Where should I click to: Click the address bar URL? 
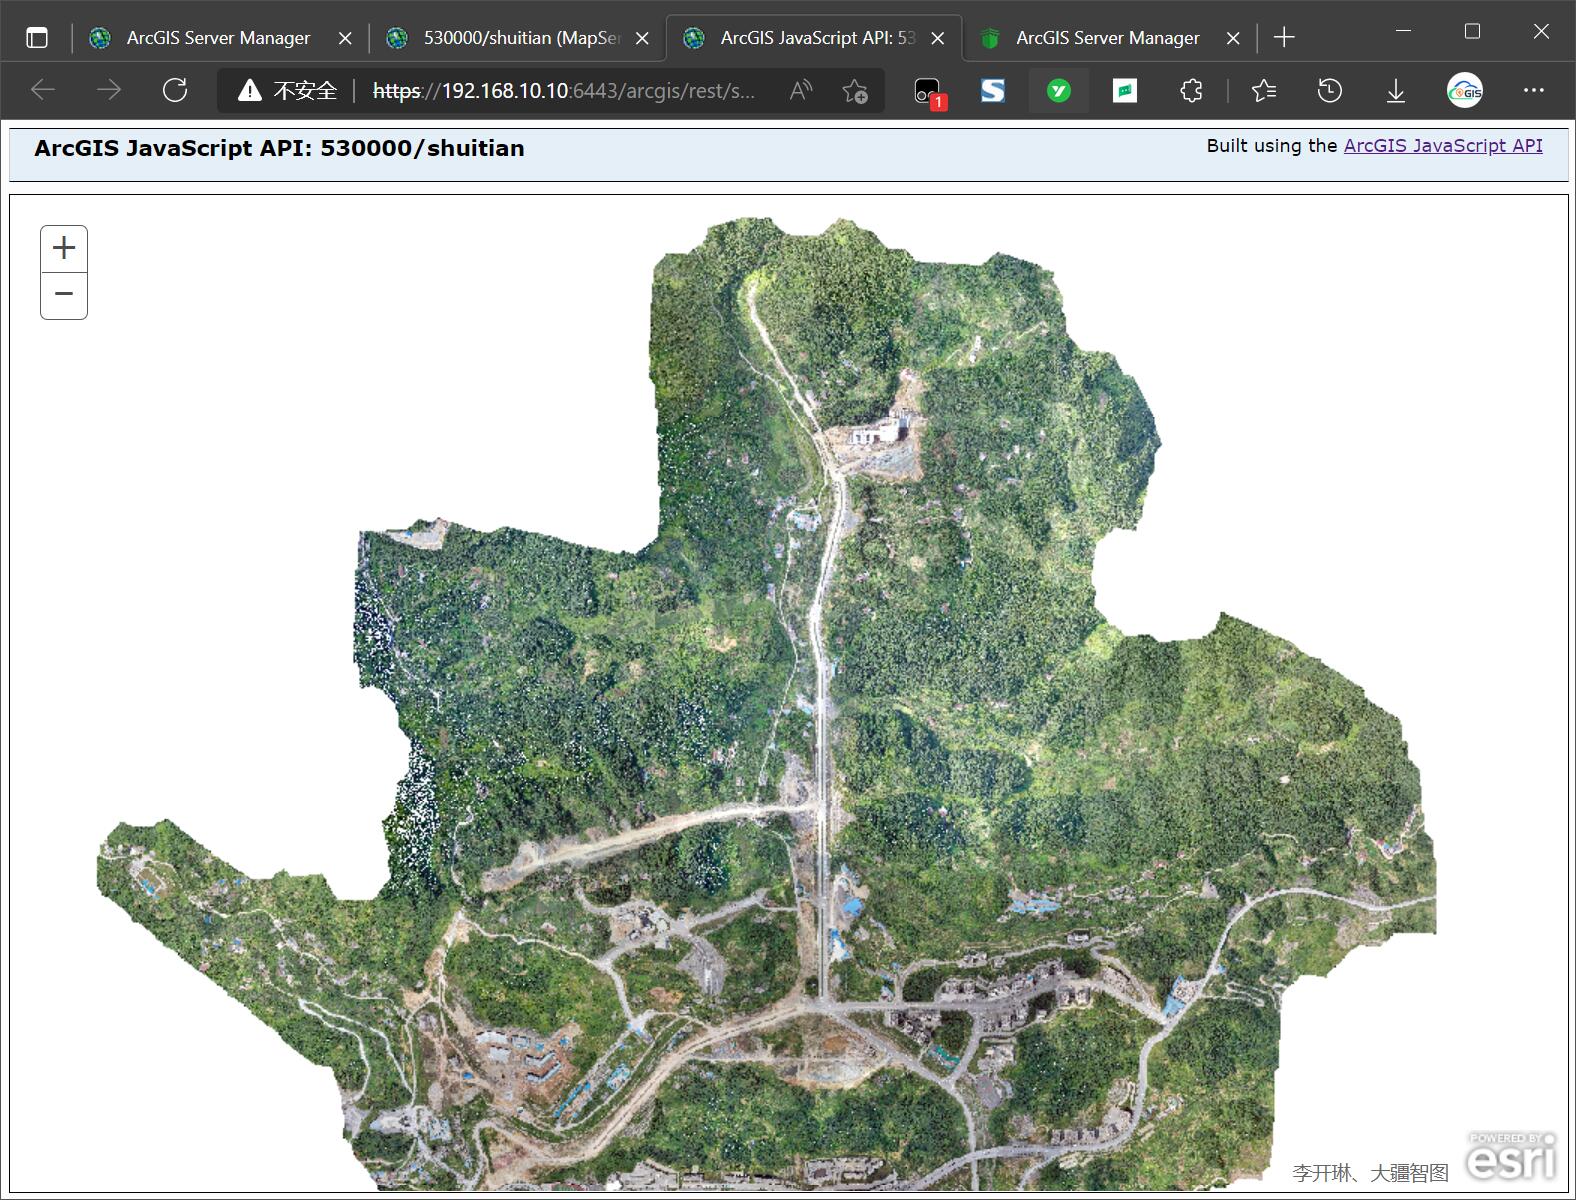point(564,91)
